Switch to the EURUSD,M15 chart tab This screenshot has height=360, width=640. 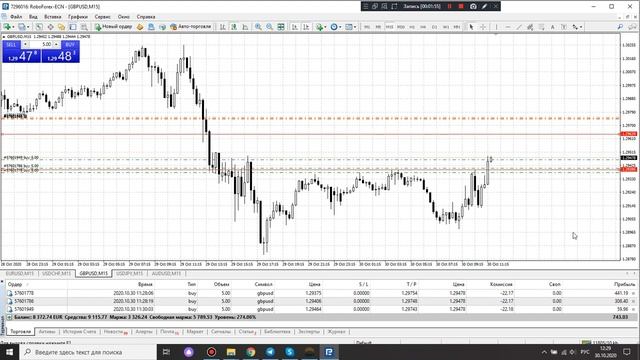20,273
